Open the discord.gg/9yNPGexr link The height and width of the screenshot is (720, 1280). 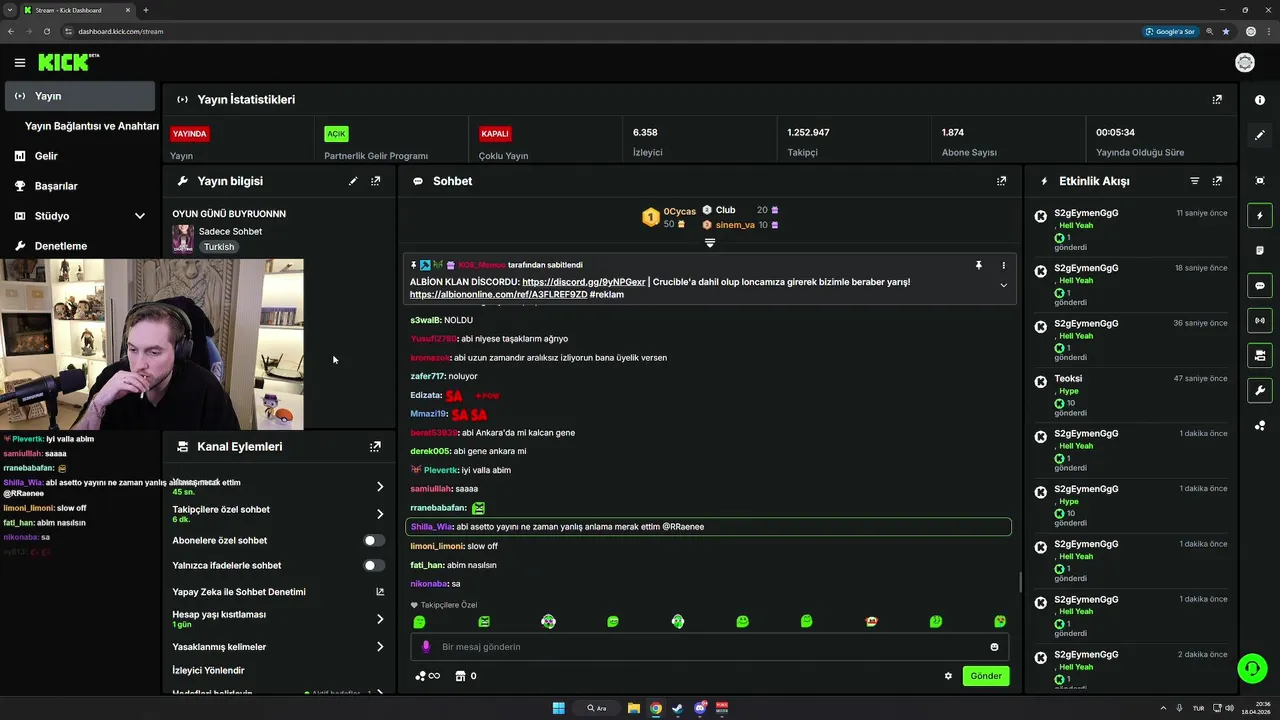tap(583, 282)
